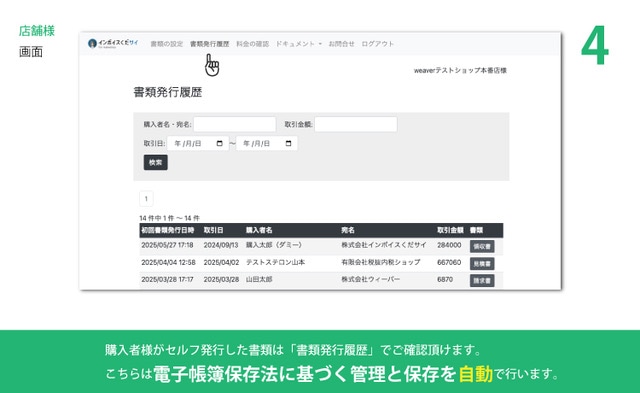Select cell 2024/09/13 transaction date
640x393 pixels.
[x=221, y=245]
